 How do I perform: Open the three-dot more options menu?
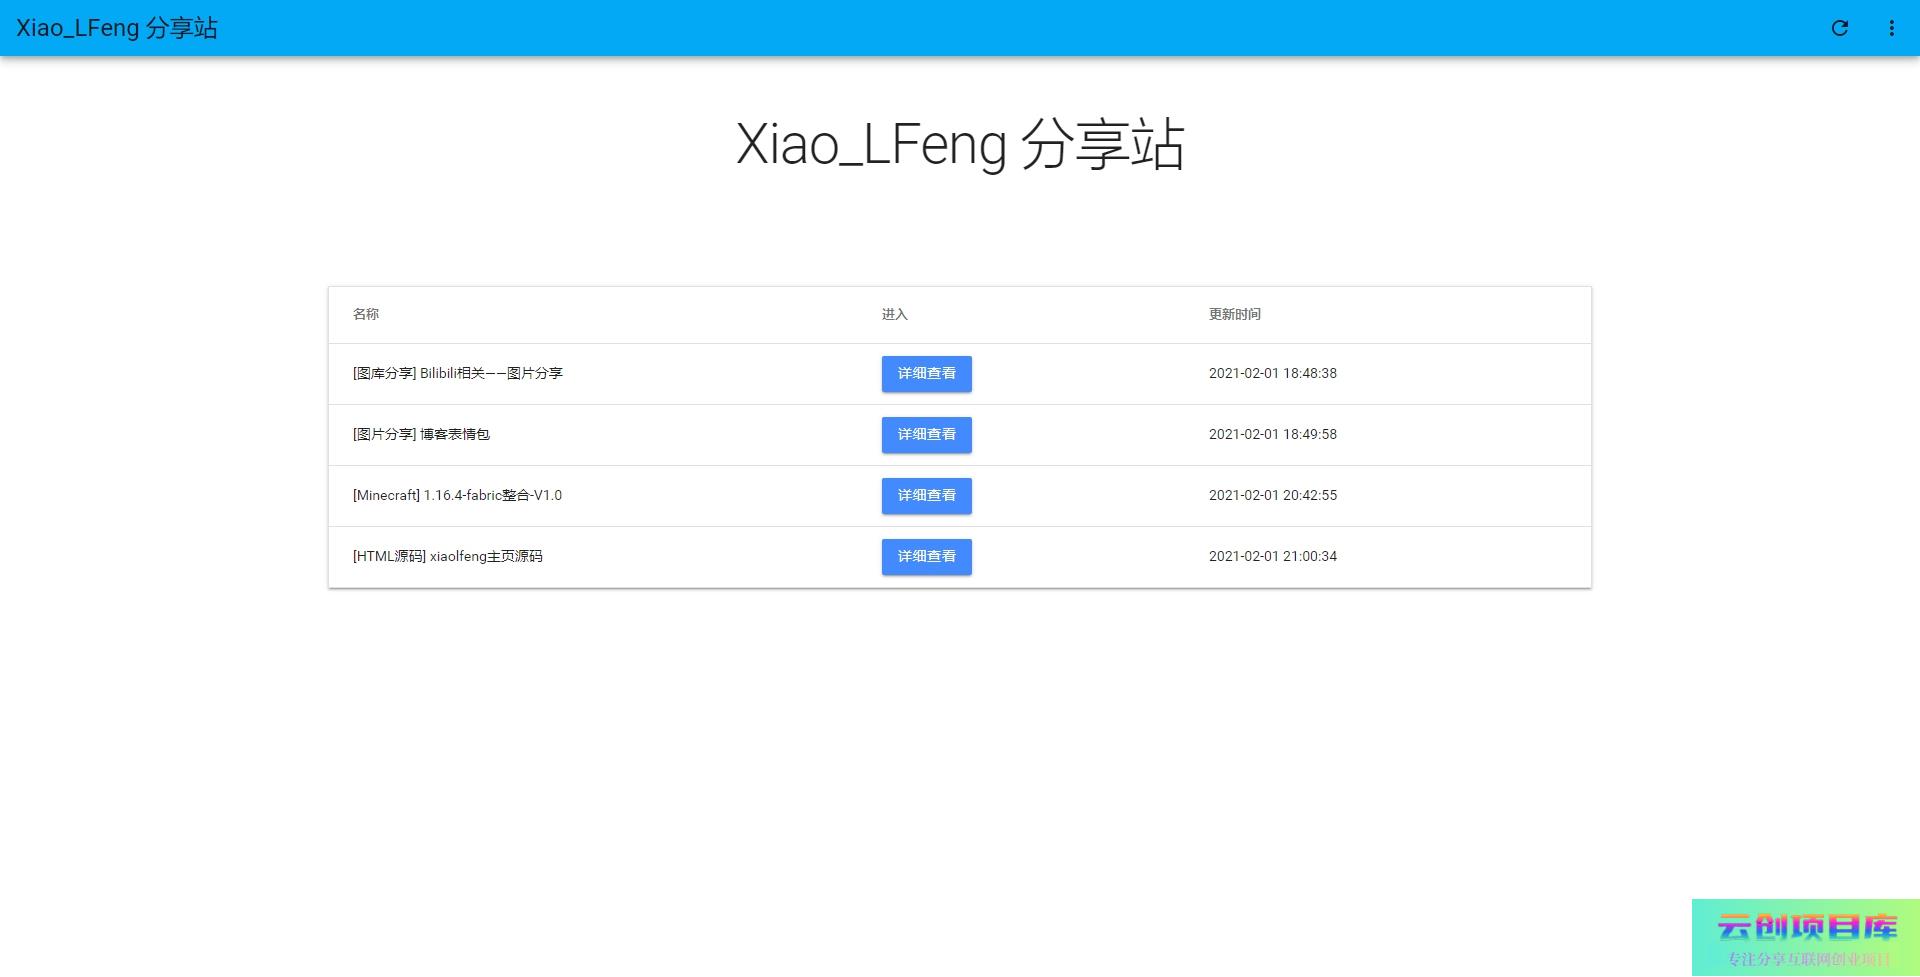pos(1891,28)
